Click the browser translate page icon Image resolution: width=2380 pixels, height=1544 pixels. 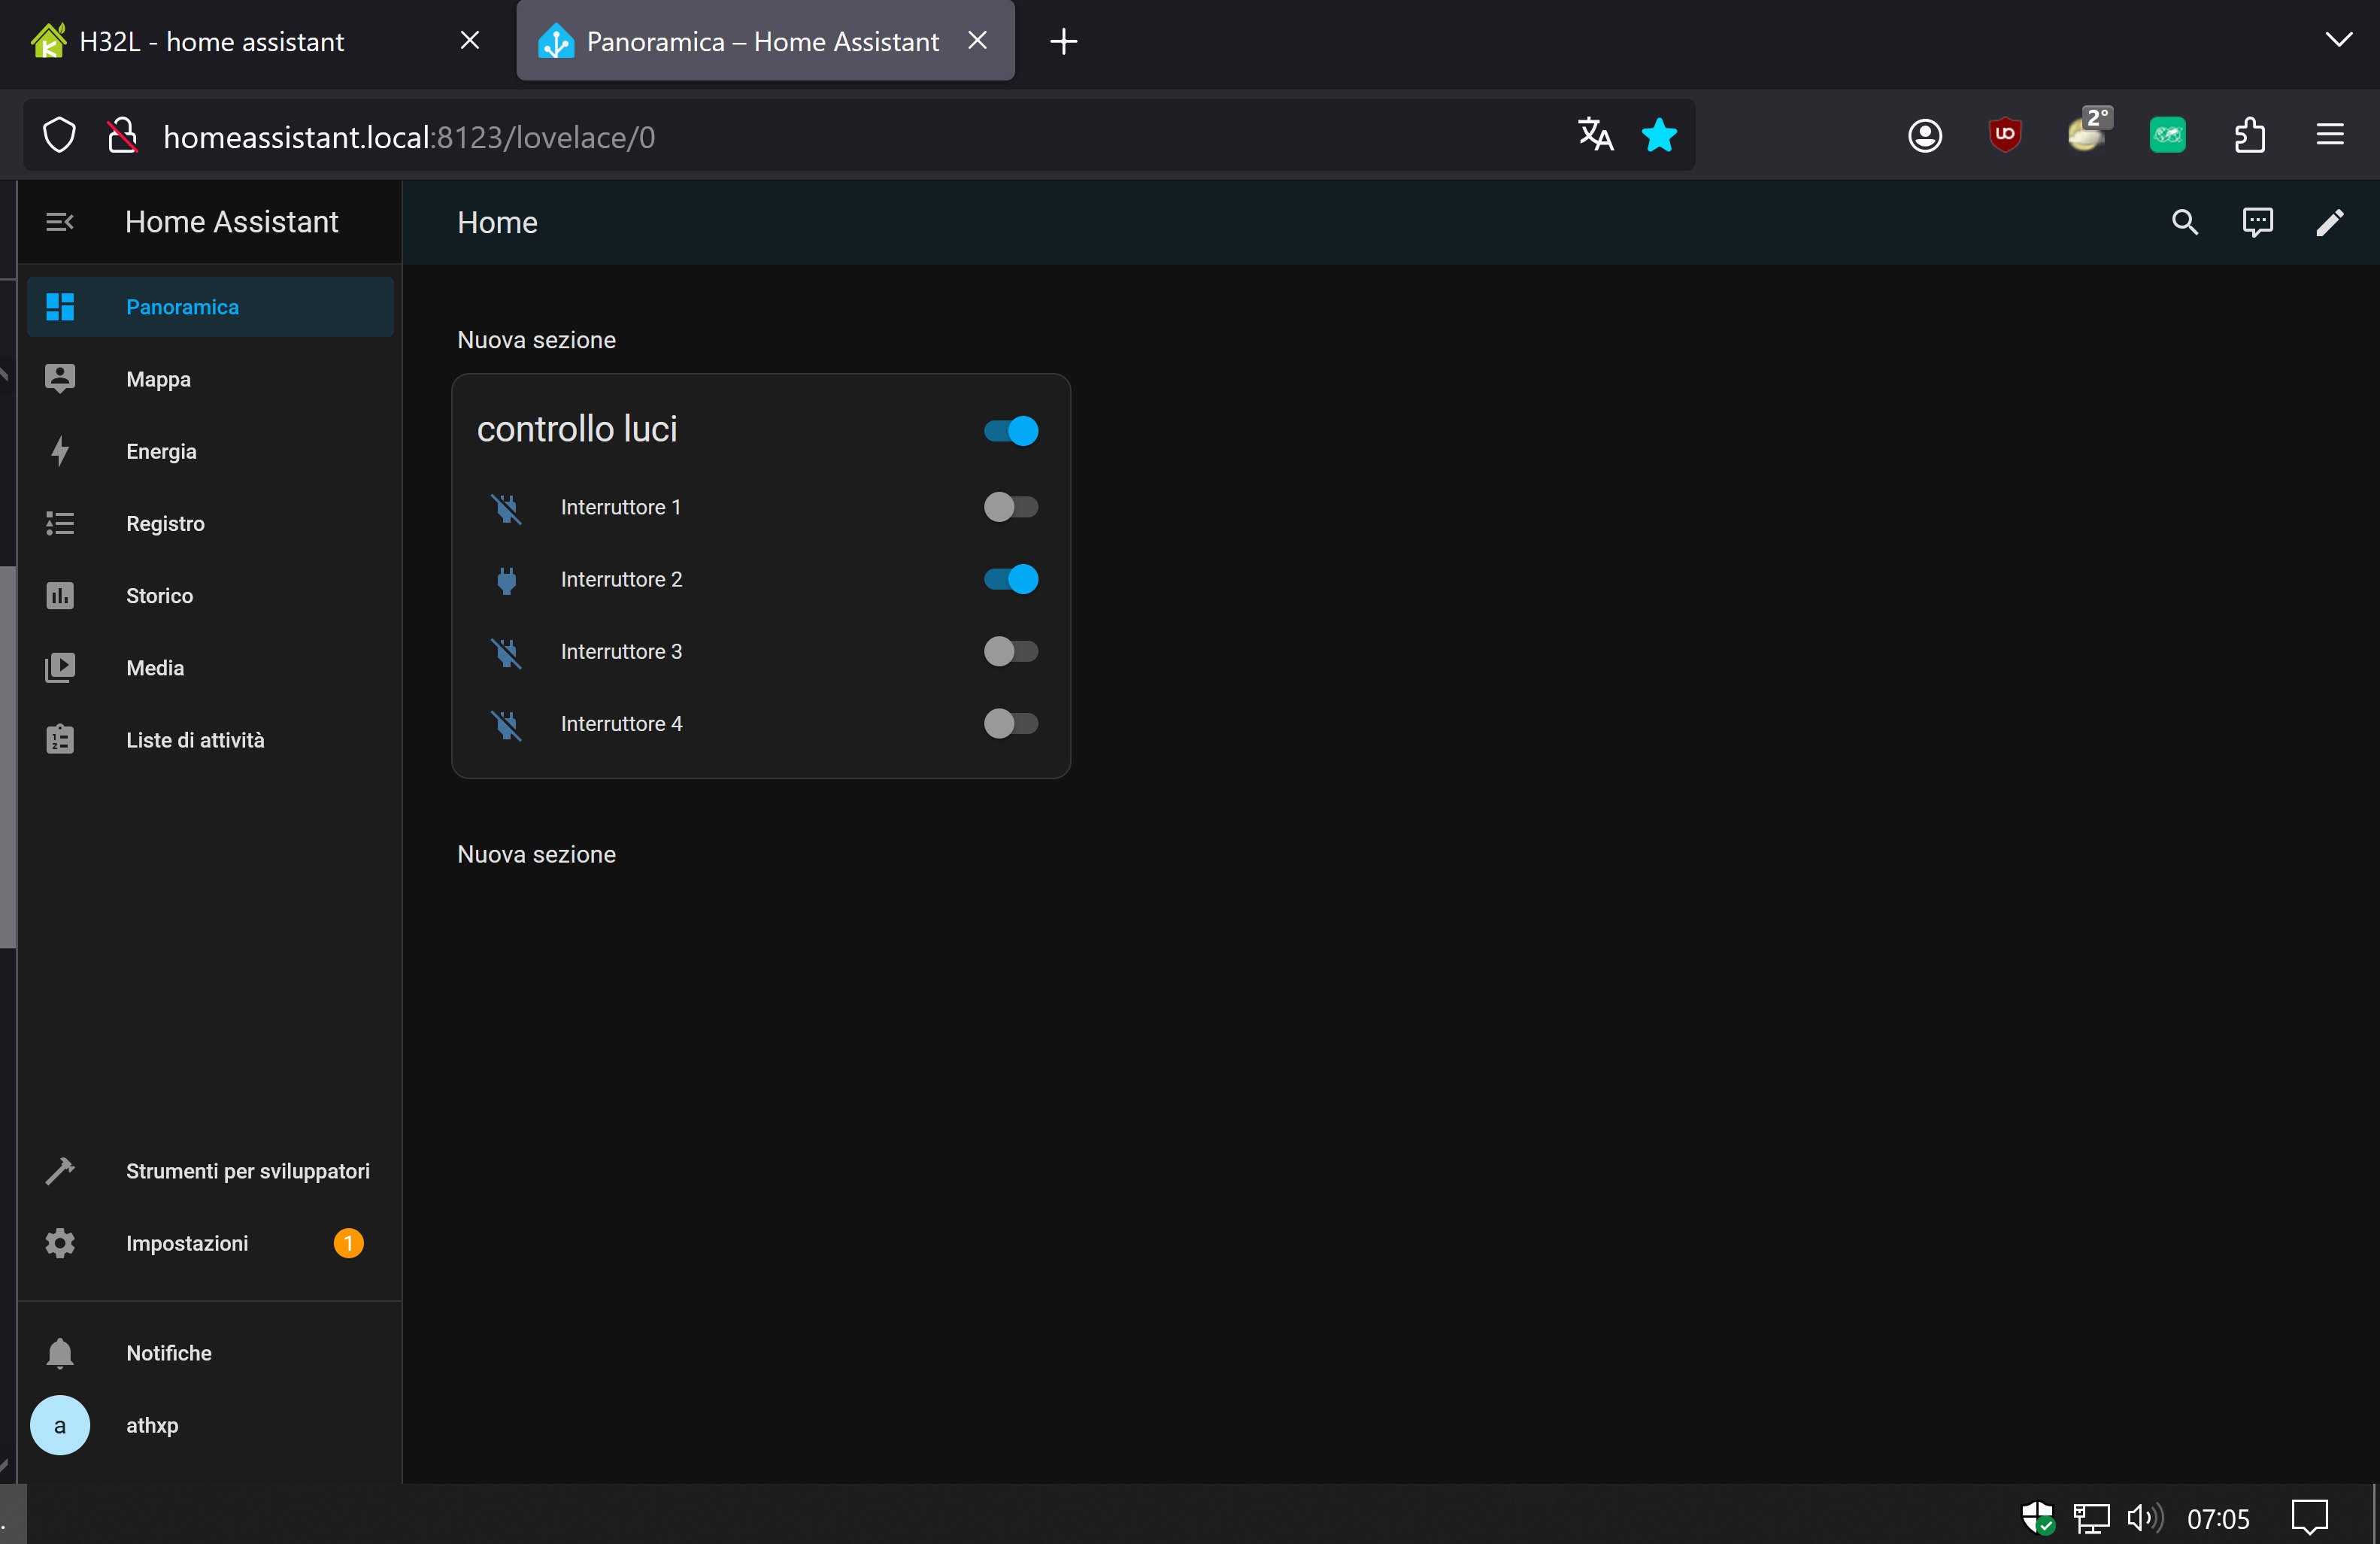point(1595,135)
